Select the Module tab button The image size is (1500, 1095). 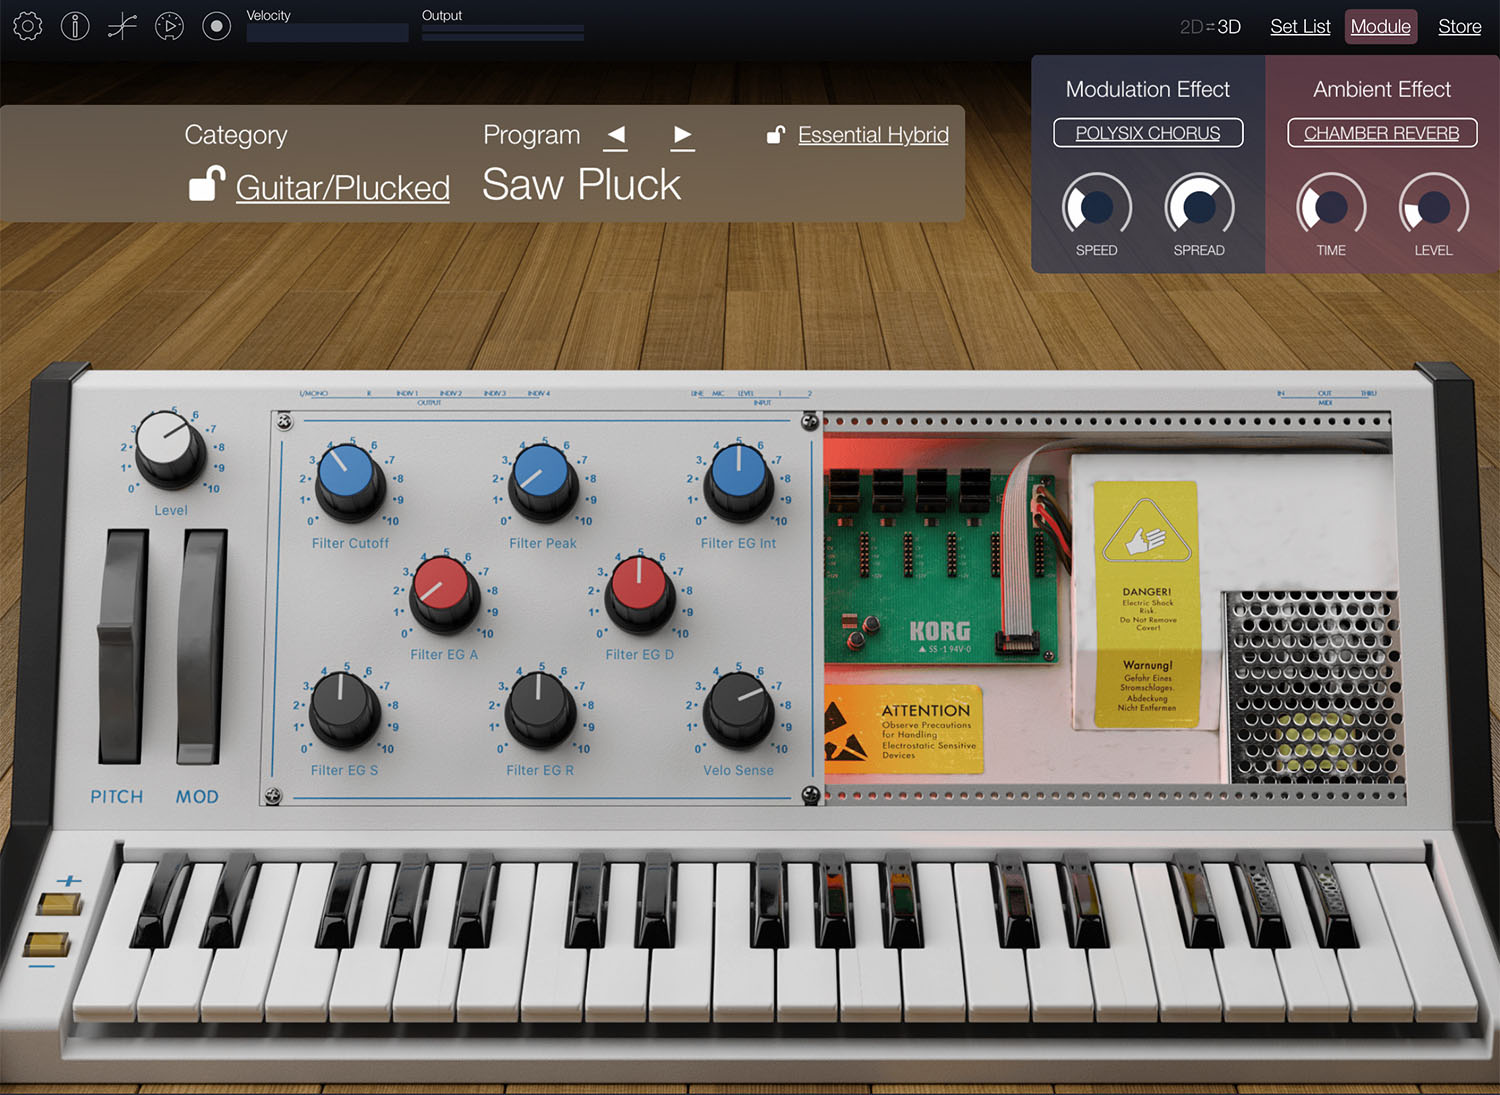[x=1381, y=26]
